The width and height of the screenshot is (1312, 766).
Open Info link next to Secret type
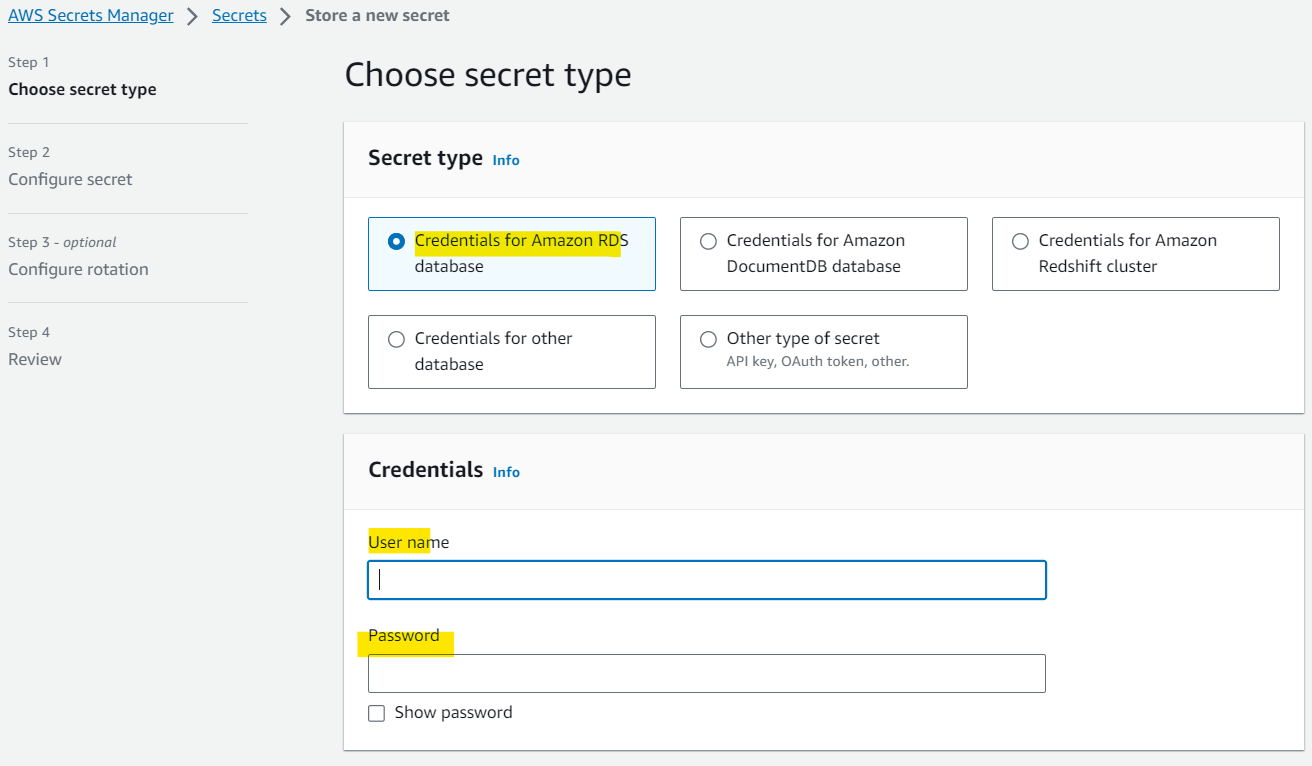(506, 160)
